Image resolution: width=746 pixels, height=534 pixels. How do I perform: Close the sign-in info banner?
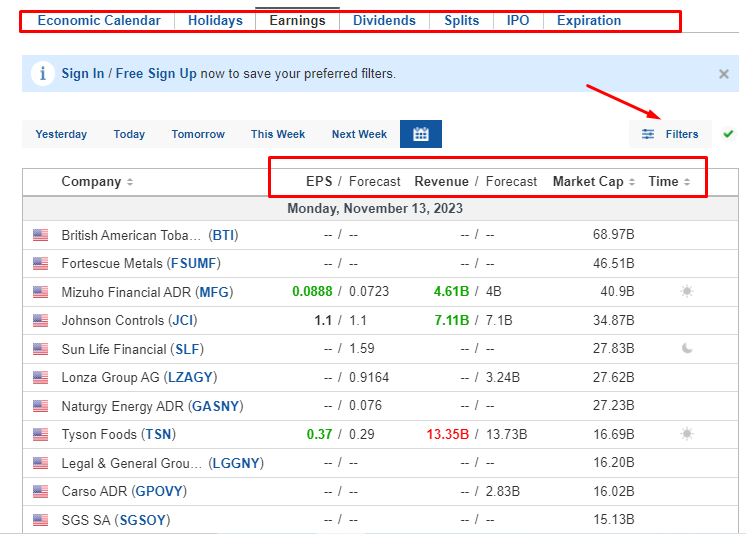[x=724, y=74]
